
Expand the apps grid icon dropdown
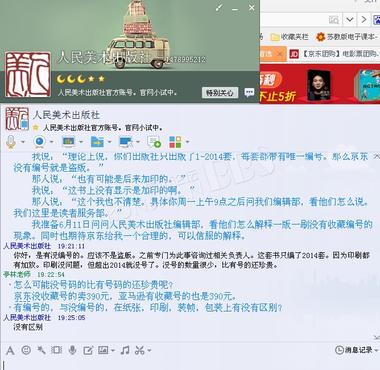187,142
